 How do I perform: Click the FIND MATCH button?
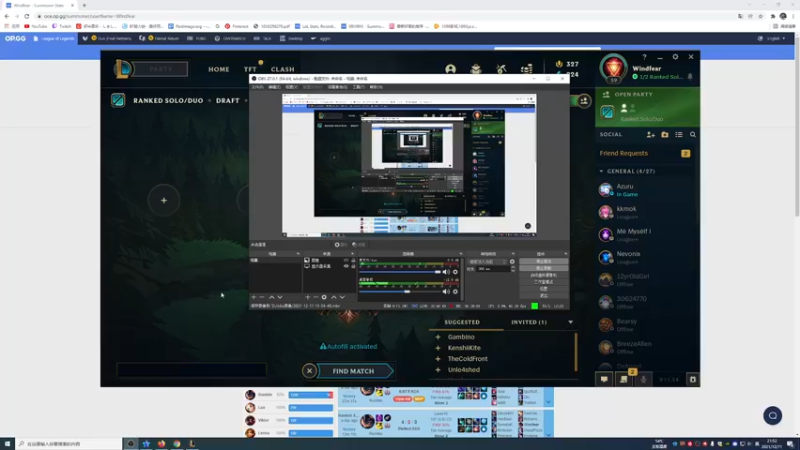(355, 371)
